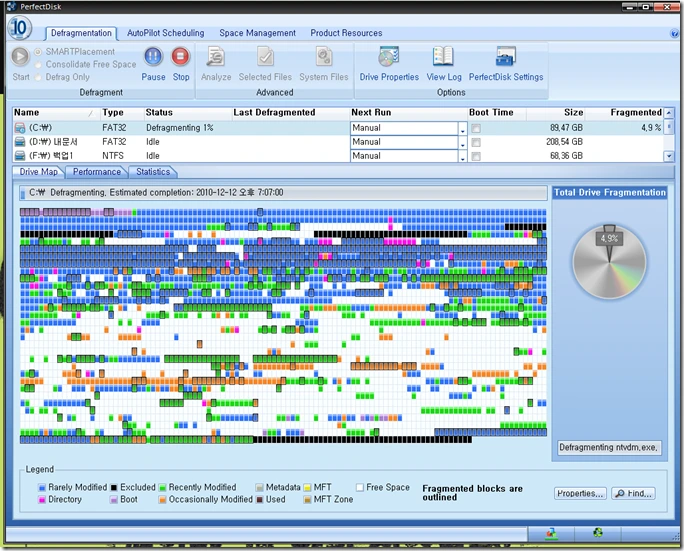Select the 208.54 GB size cell
This screenshot has height=551, width=684.
click(564, 142)
